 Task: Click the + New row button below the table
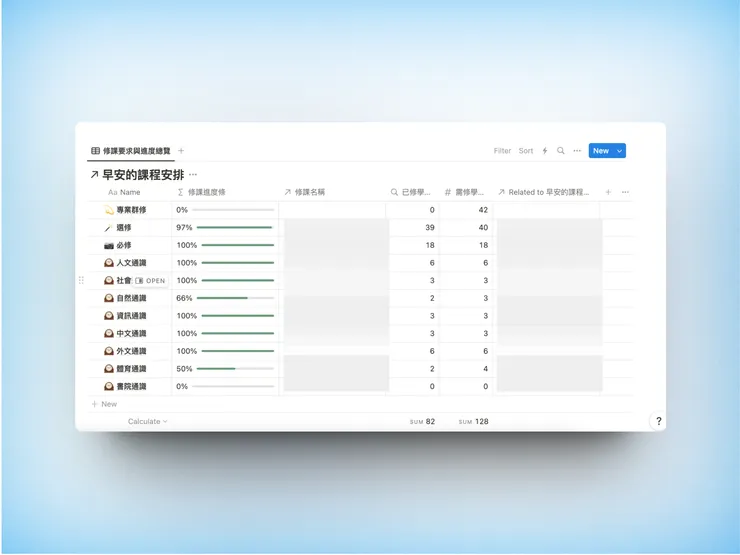(104, 404)
